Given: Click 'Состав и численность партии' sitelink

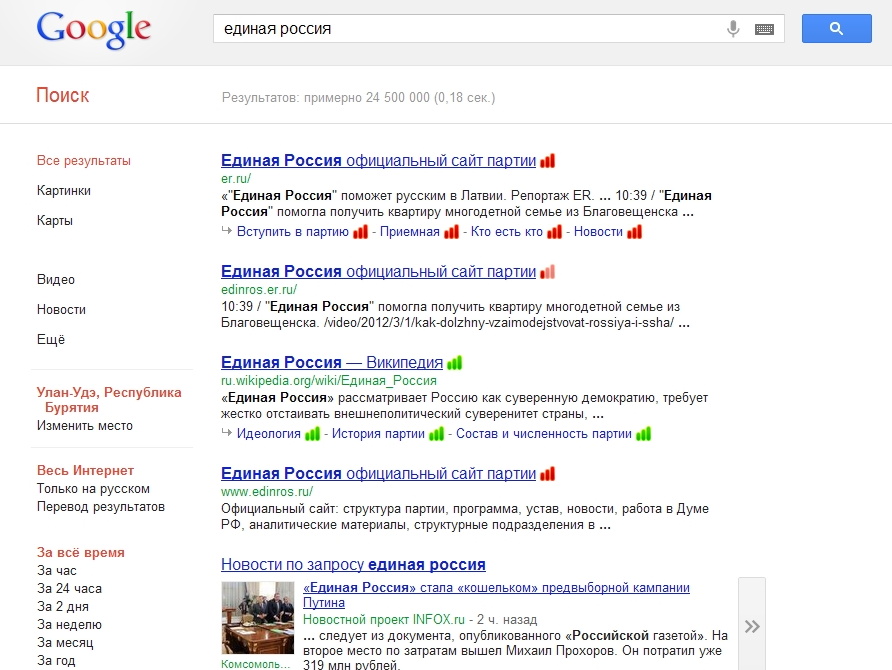Looking at the screenshot, I should tap(544, 434).
